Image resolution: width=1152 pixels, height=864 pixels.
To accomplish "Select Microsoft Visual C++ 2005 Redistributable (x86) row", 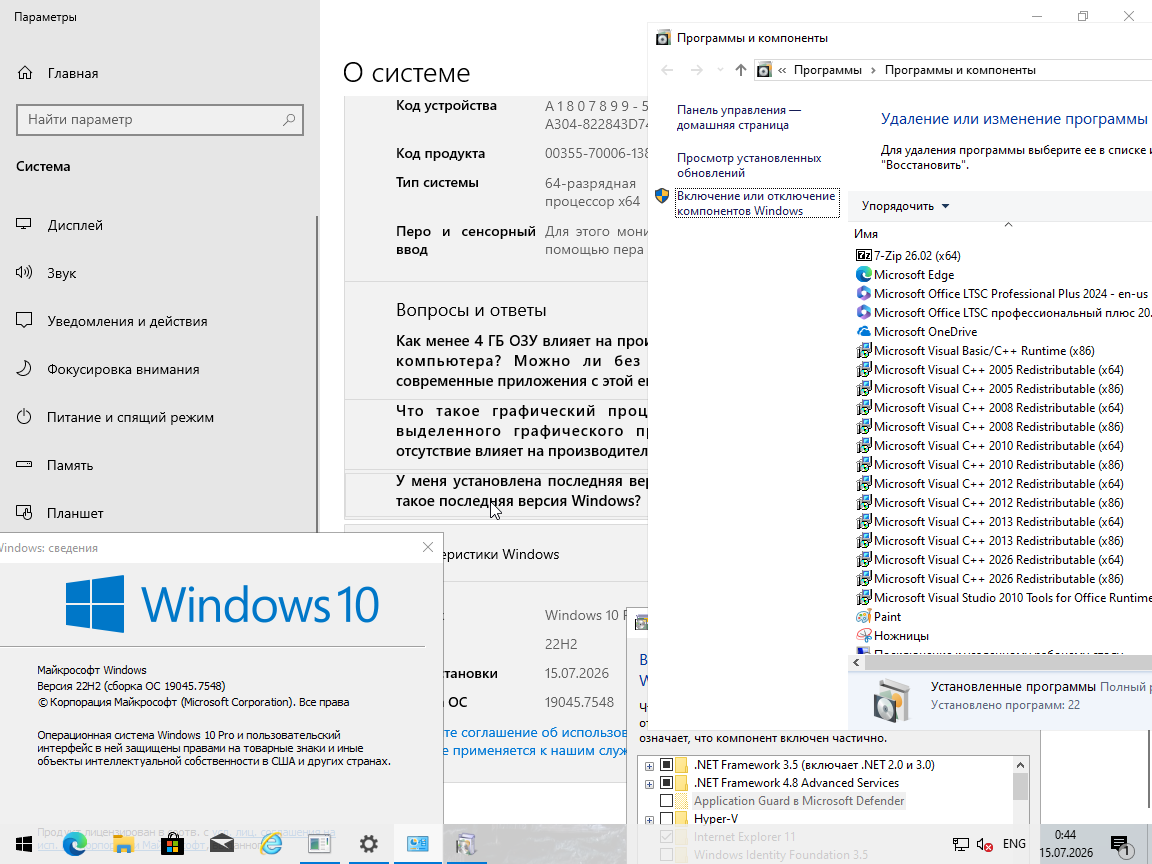I will (990, 389).
